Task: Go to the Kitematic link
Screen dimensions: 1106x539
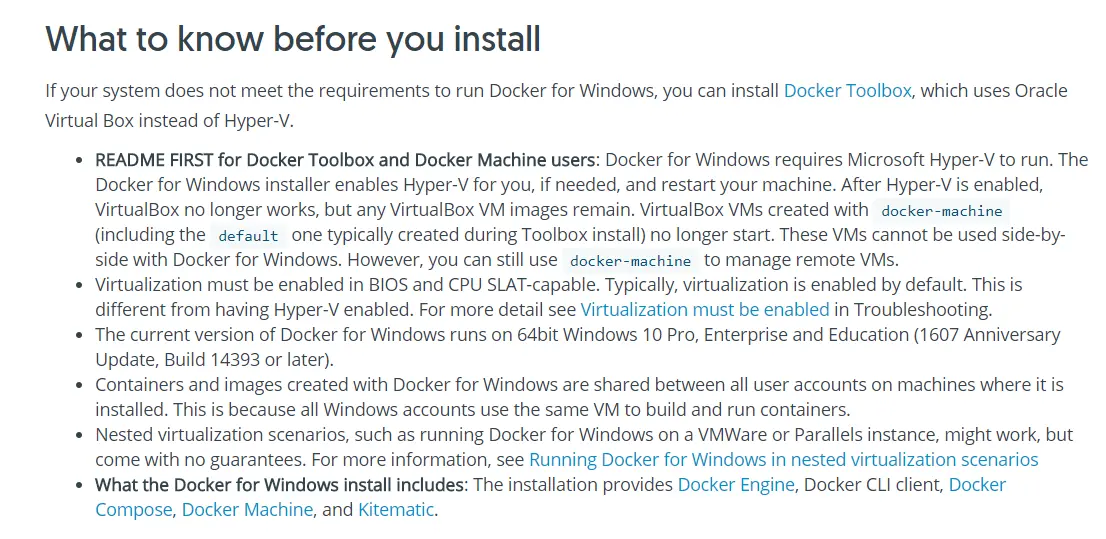Action: click(x=396, y=509)
